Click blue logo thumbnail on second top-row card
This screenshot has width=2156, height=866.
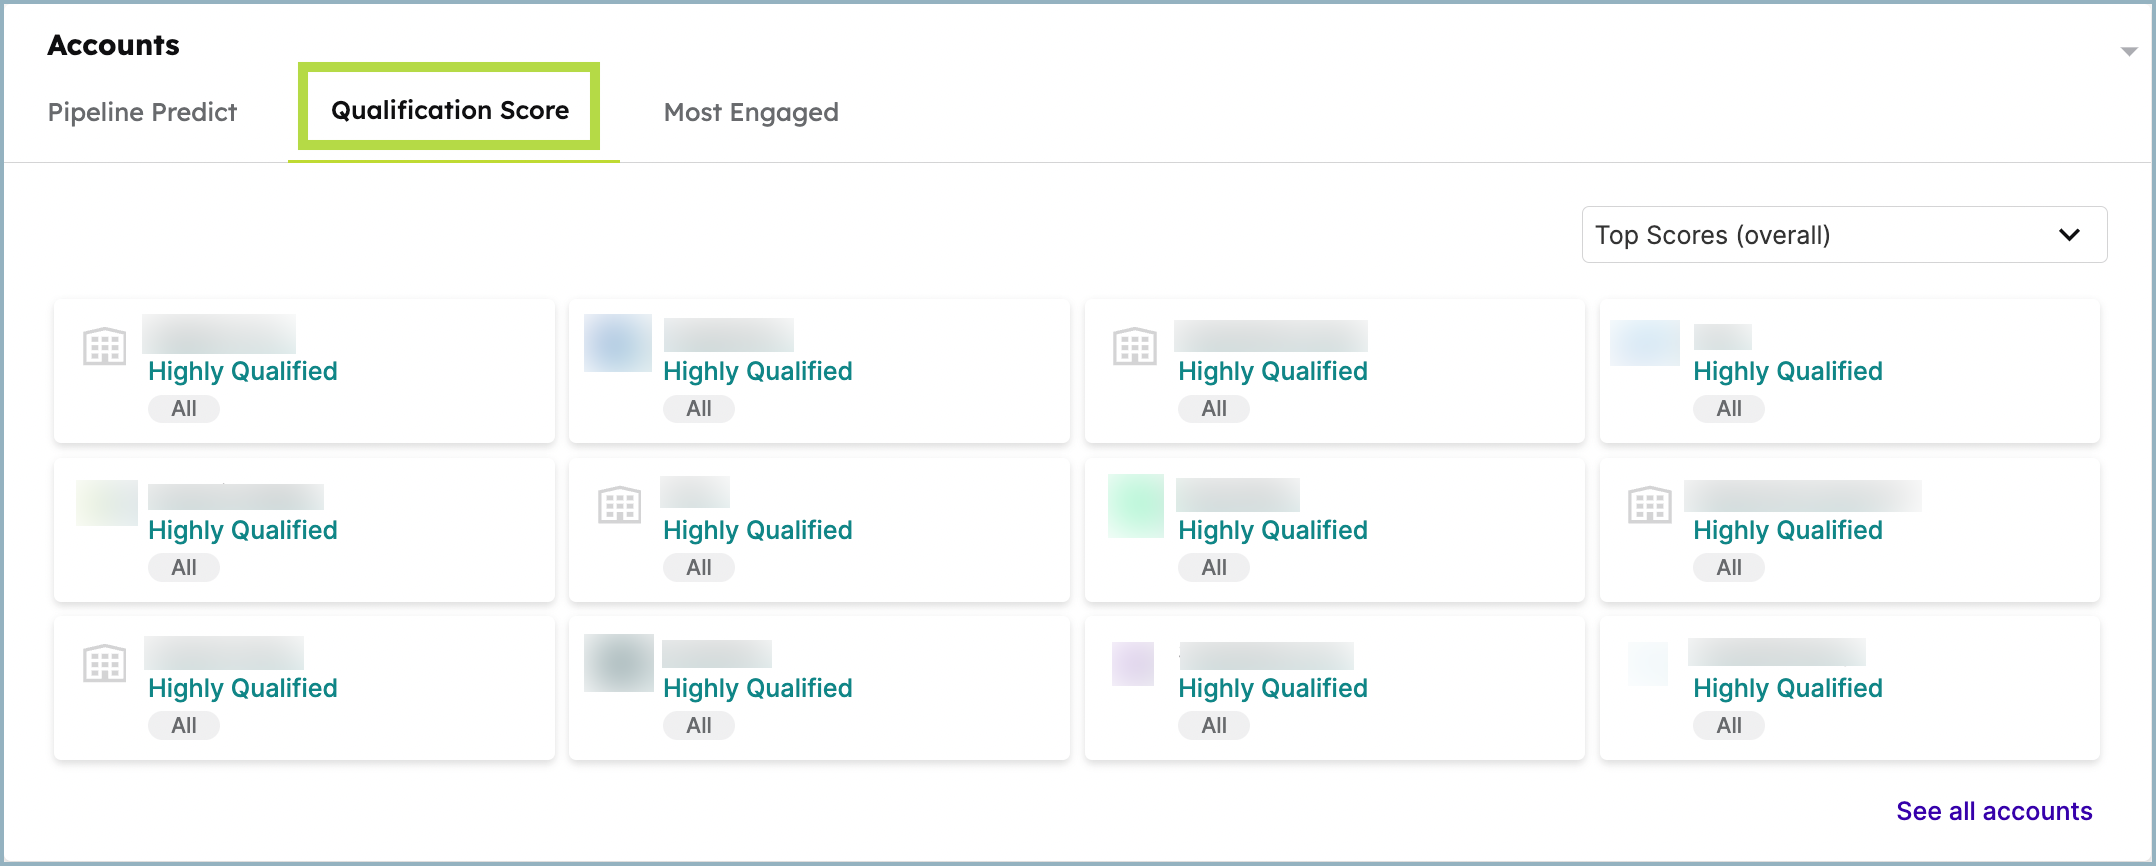pos(618,343)
